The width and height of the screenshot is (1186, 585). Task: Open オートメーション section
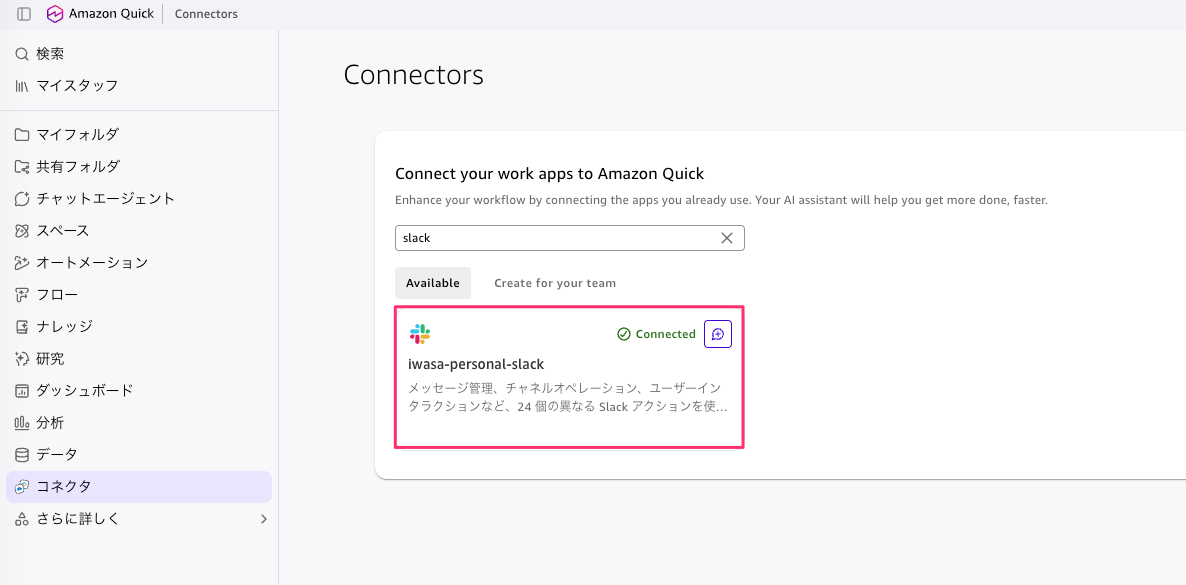[x=139, y=263]
